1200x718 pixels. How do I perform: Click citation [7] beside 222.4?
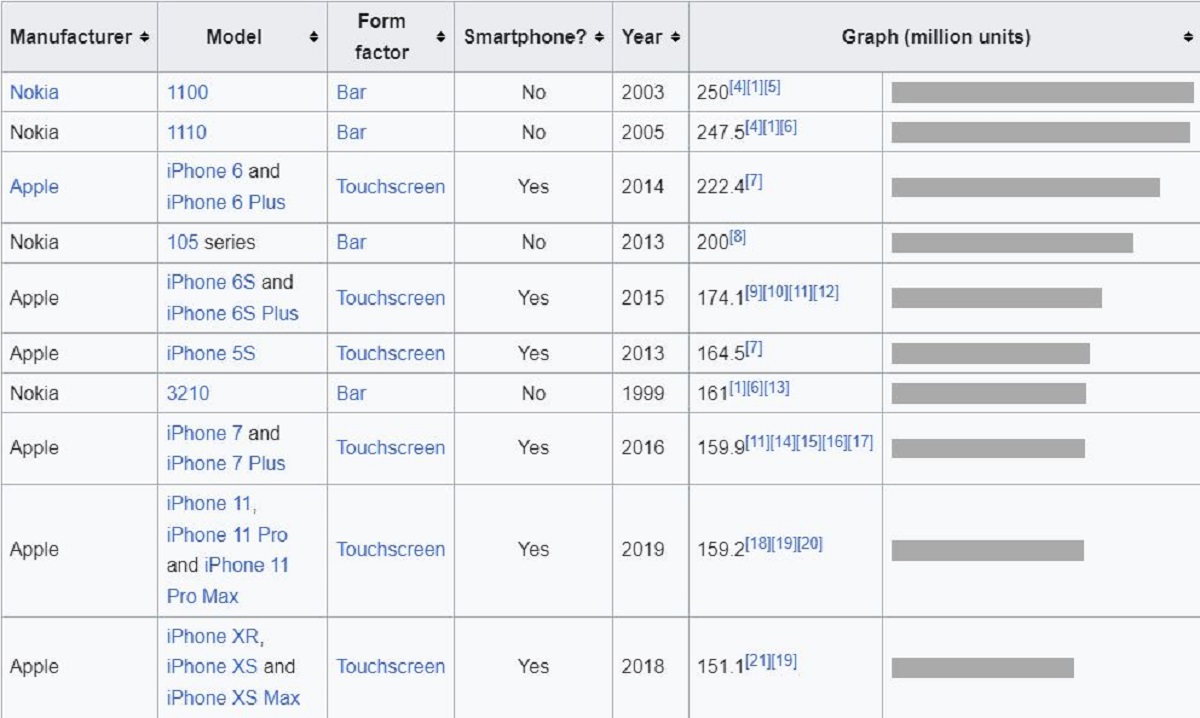tap(753, 181)
